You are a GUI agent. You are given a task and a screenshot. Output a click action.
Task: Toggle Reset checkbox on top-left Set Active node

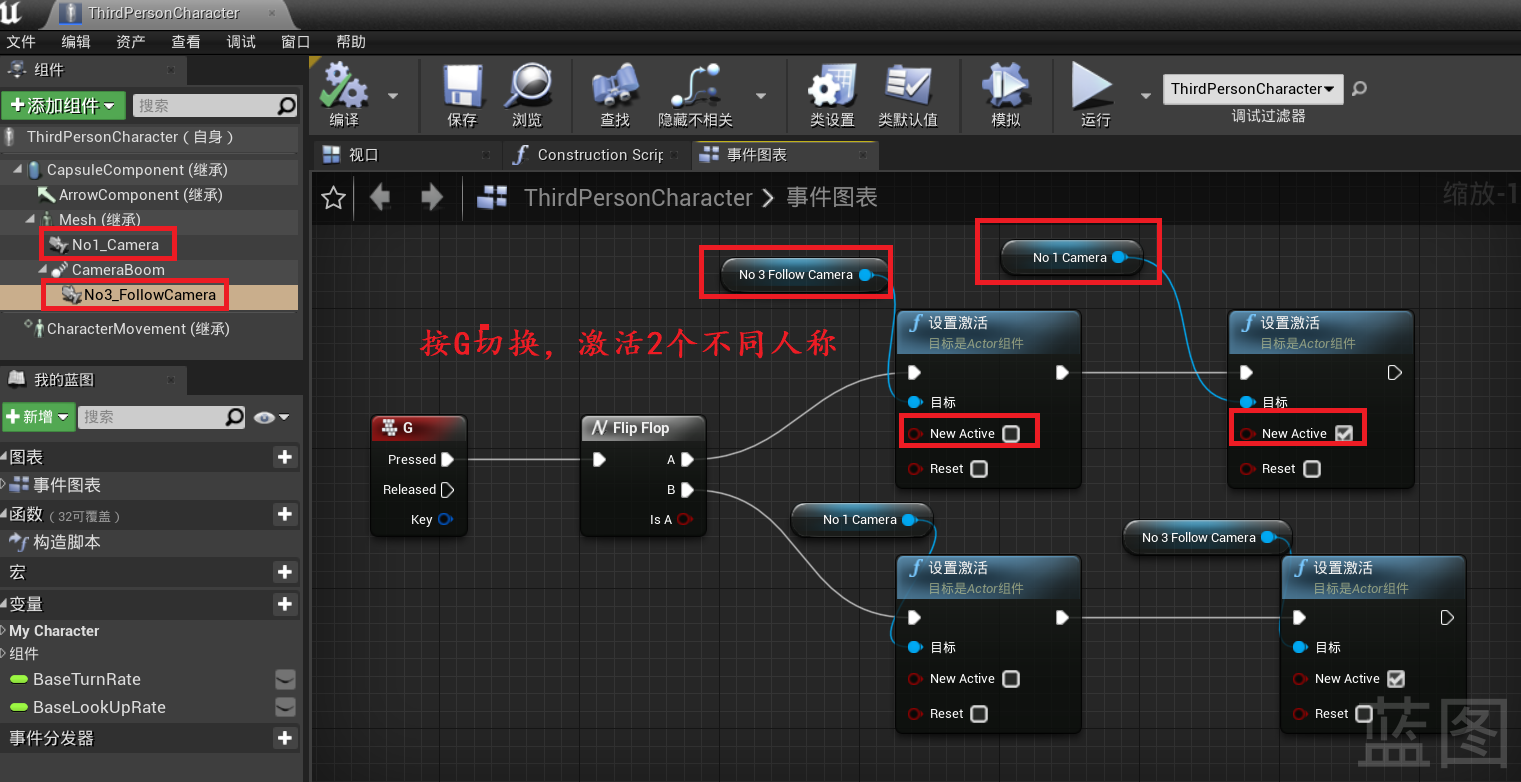[x=979, y=468]
